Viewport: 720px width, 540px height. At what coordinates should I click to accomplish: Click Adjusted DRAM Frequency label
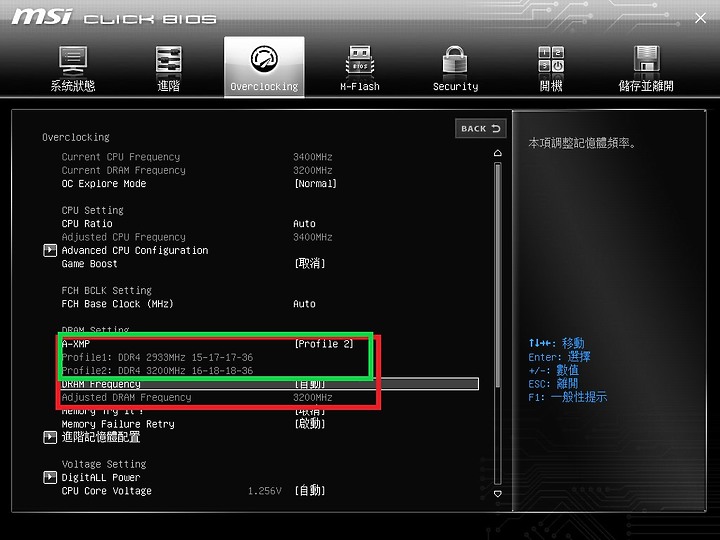coord(126,398)
